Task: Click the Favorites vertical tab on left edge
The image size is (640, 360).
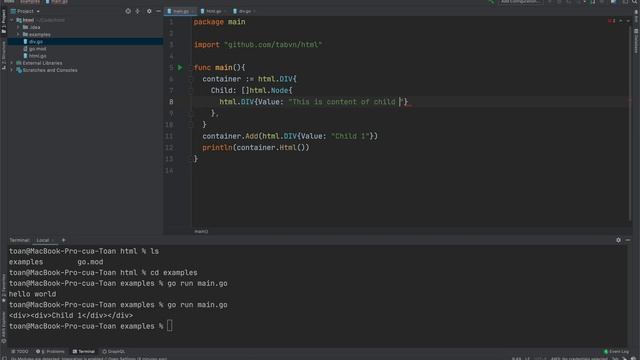Action: (x=3, y=288)
